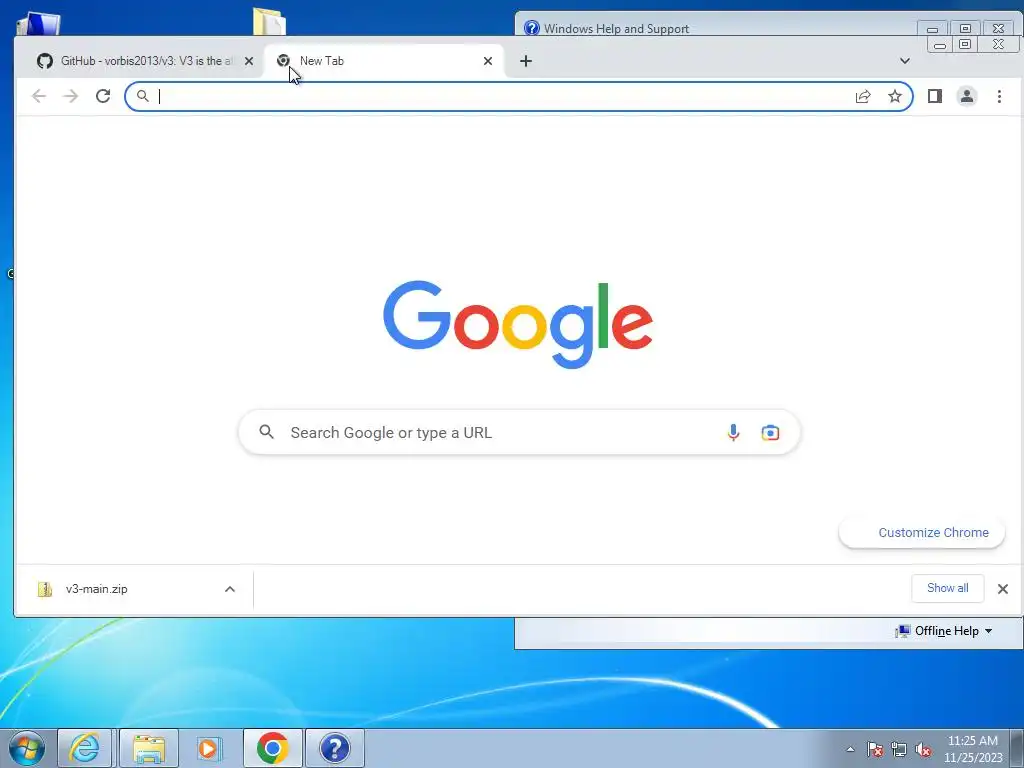Show all downloads

click(948, 588)
